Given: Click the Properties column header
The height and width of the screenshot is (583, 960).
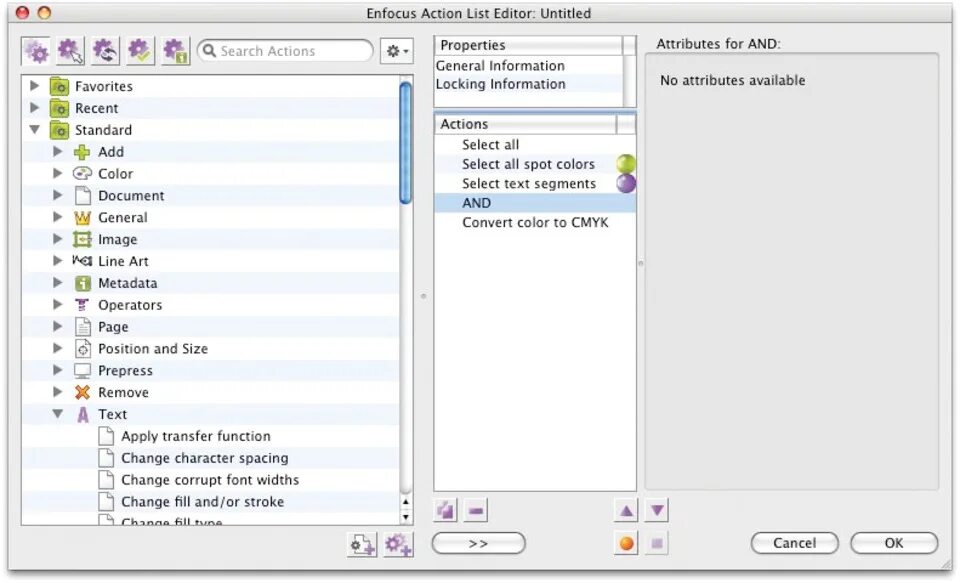Looking at the screenshot, I should 529,45.
